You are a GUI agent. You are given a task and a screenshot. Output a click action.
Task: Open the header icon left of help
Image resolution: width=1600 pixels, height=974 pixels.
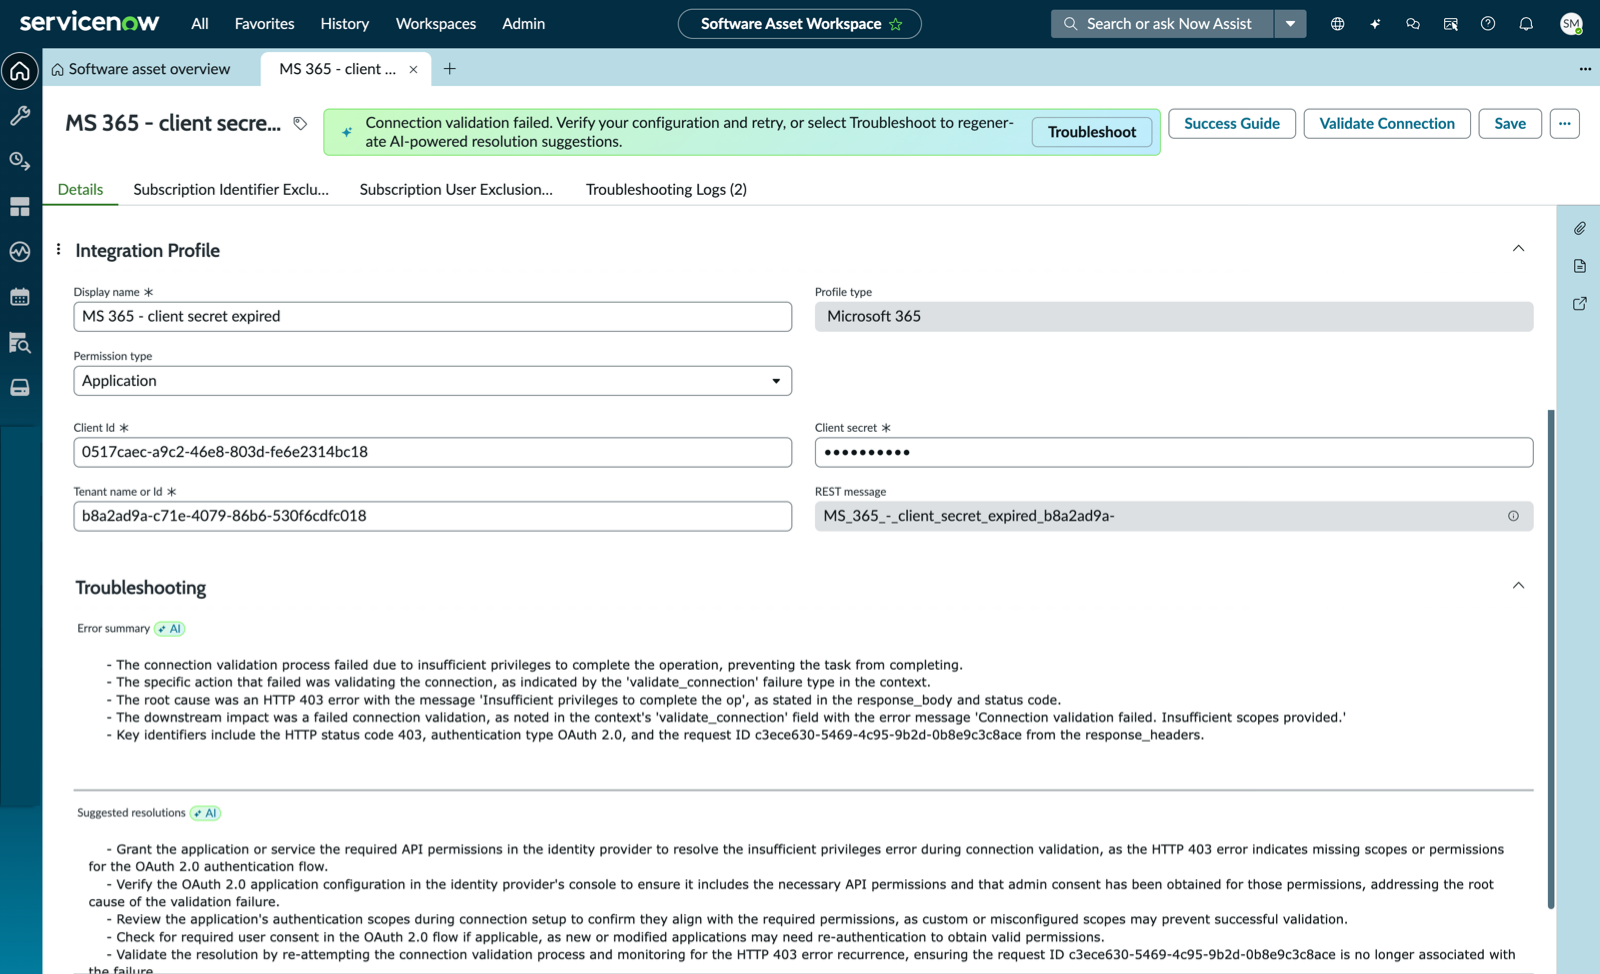[1451, 24]
